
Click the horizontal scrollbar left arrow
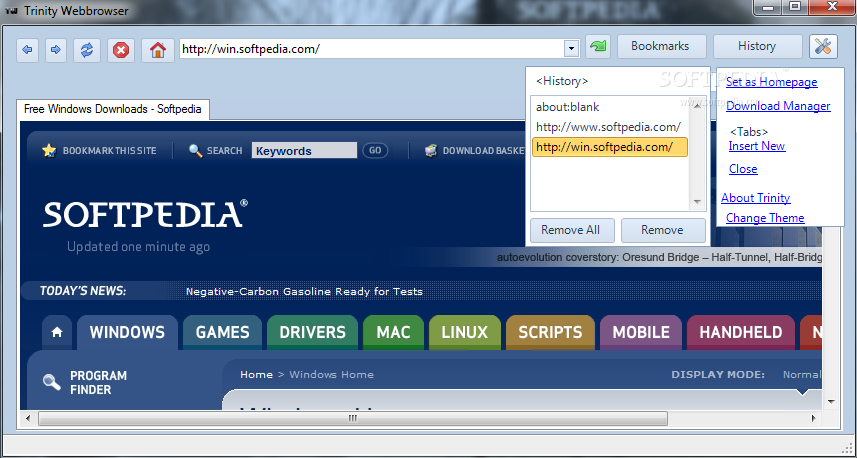point(28,419)
